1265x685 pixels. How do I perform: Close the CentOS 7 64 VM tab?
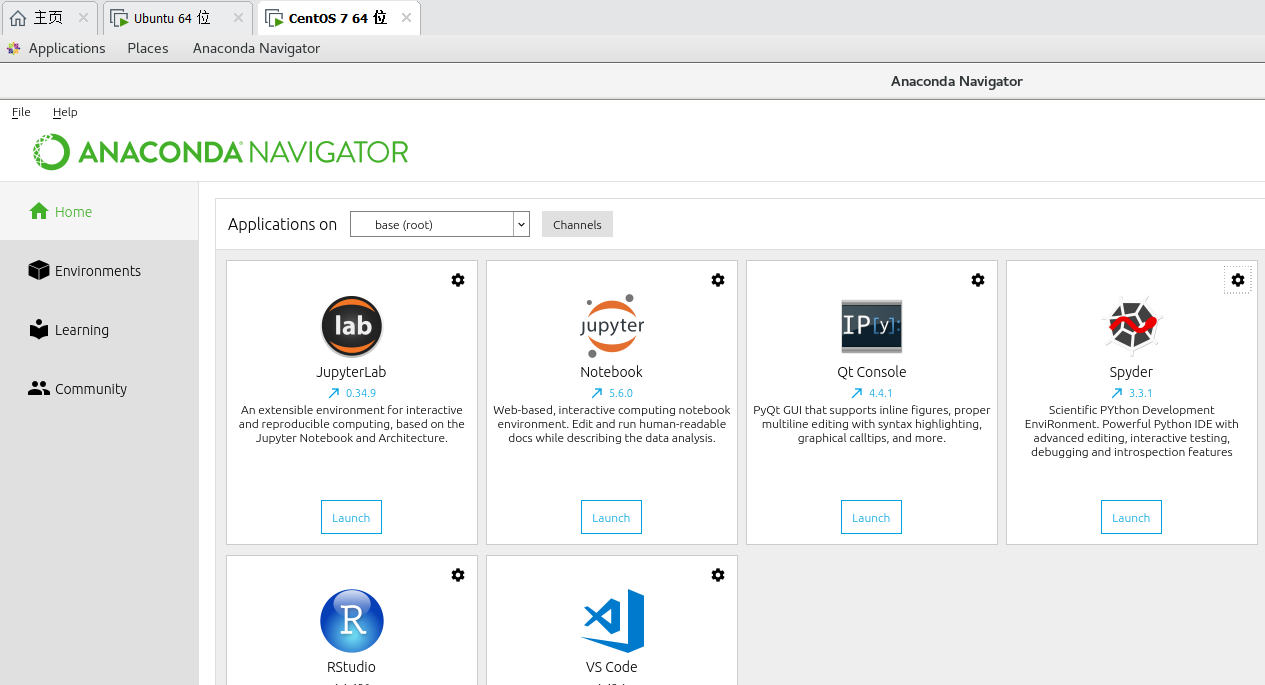click(x=406, y=18)
